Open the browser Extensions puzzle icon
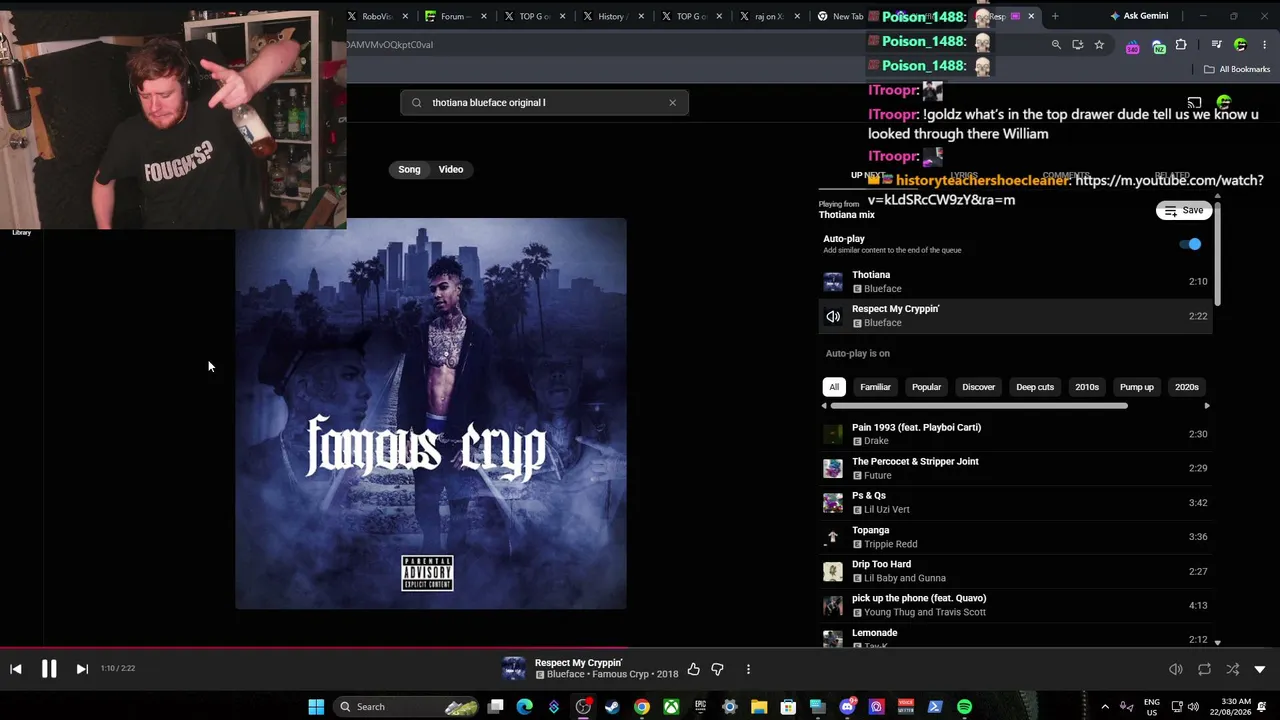This screenshot has width=1280, height=720. (1181, 45)
